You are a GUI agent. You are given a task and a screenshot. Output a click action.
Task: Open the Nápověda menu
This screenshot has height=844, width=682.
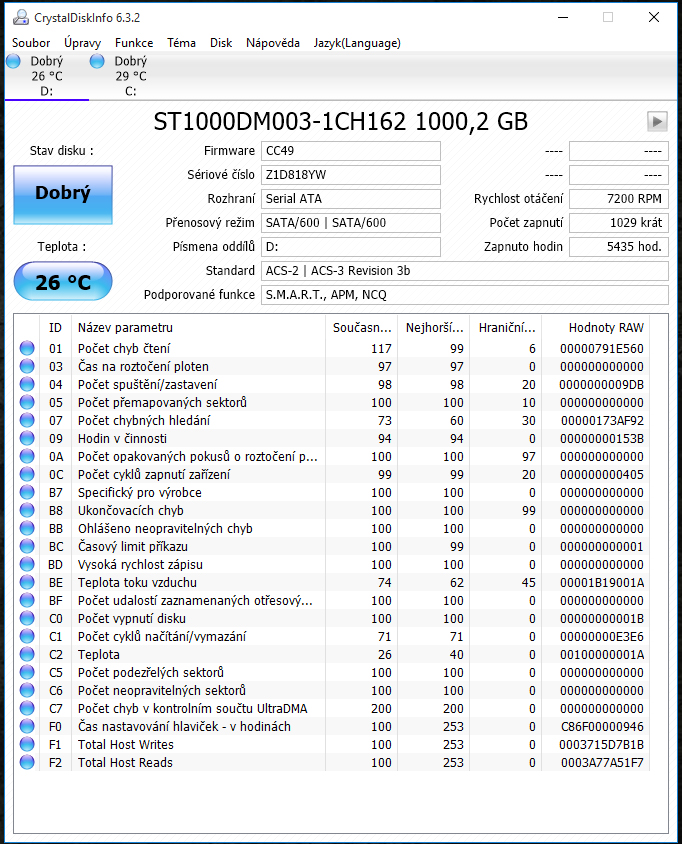(273, 43)
